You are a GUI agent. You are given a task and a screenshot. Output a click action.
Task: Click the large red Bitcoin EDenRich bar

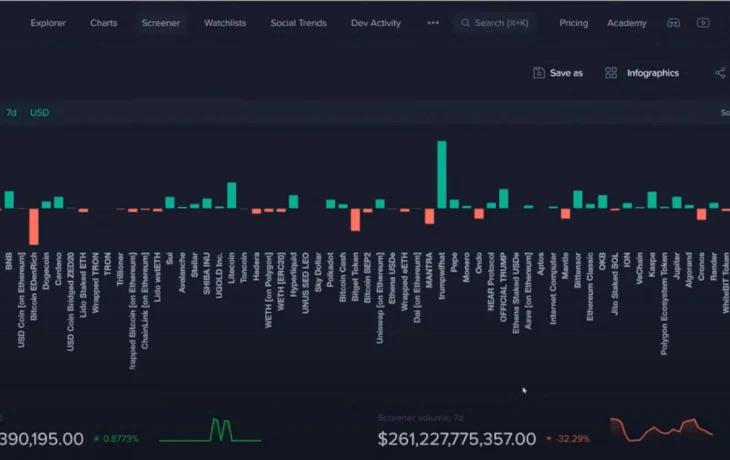(34, 227)
